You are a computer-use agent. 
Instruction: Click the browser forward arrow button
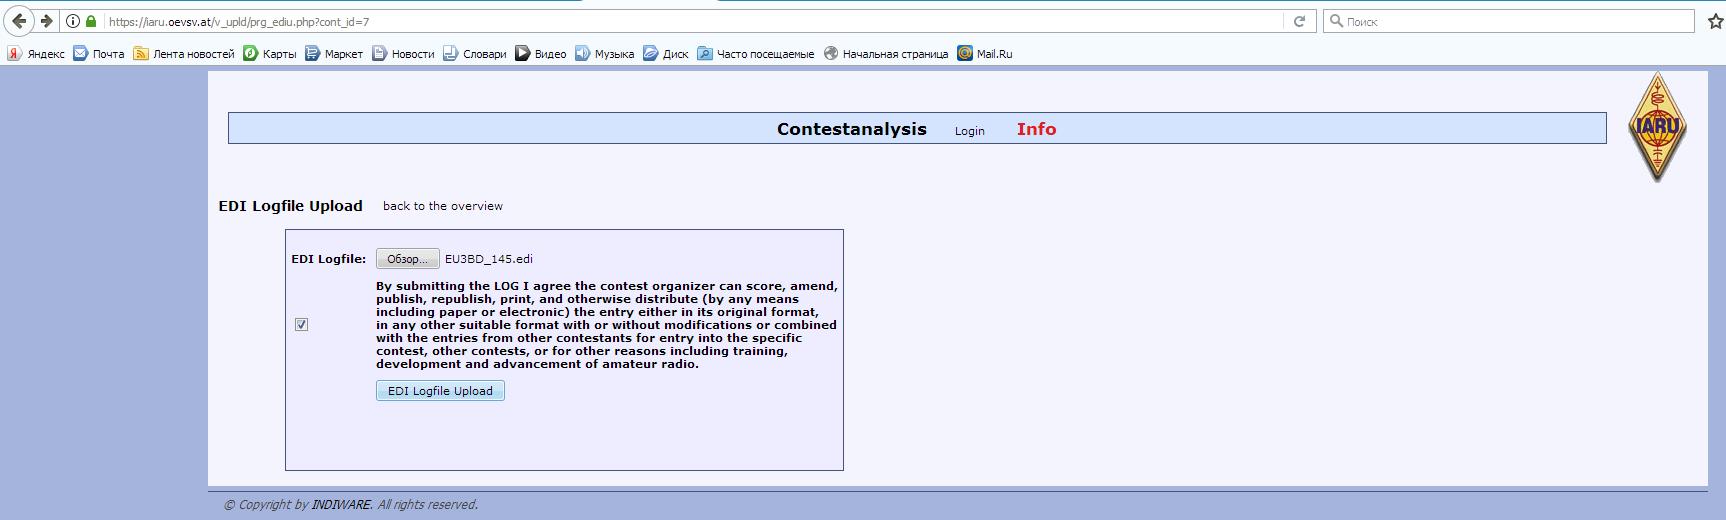(x=46, y=21)
